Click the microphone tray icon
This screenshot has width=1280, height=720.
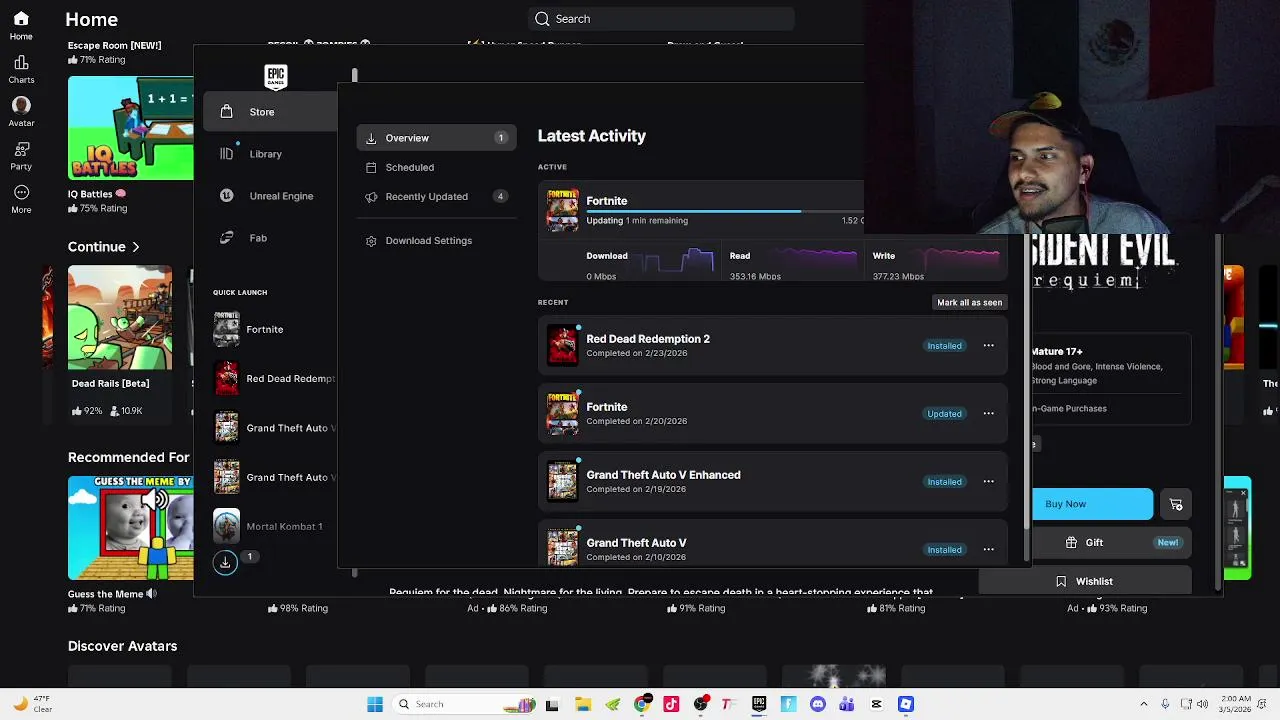[x=1165, y=704]
